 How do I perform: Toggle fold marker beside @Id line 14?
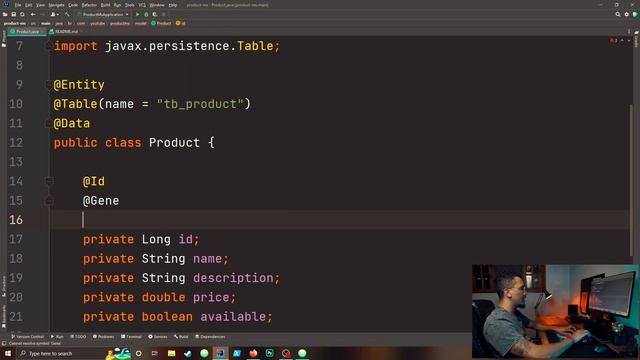coord(49,181)
